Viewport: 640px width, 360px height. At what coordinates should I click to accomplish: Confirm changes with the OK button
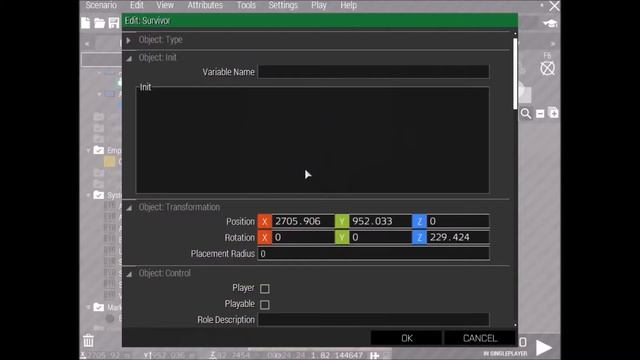click(x=406, y=338)
